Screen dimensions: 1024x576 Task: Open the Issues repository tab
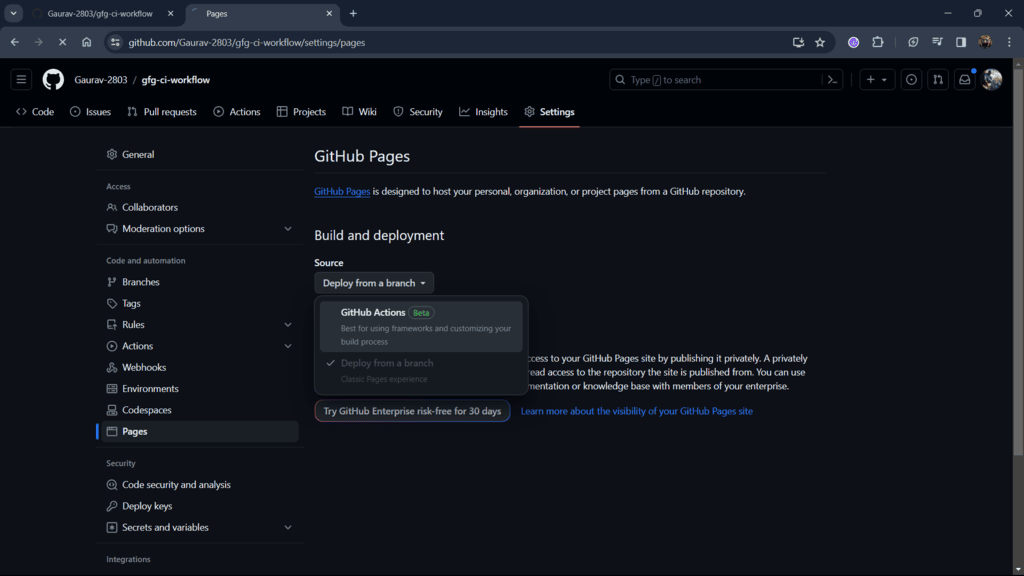[x=91, y=112]
